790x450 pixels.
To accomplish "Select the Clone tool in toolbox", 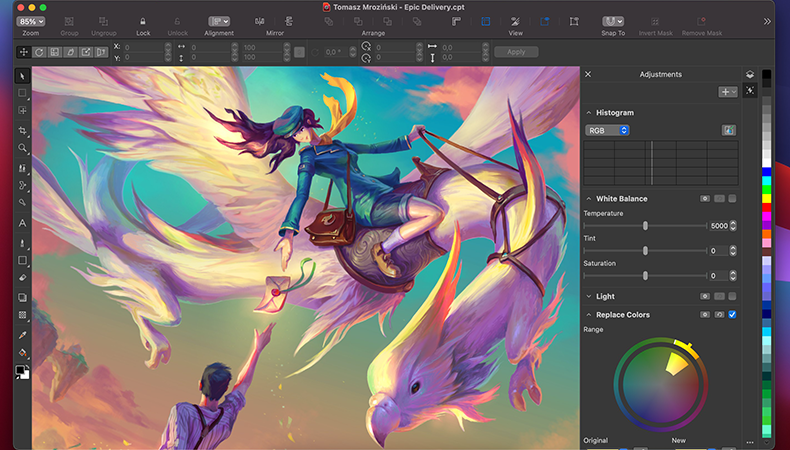I will coord(22,168).
